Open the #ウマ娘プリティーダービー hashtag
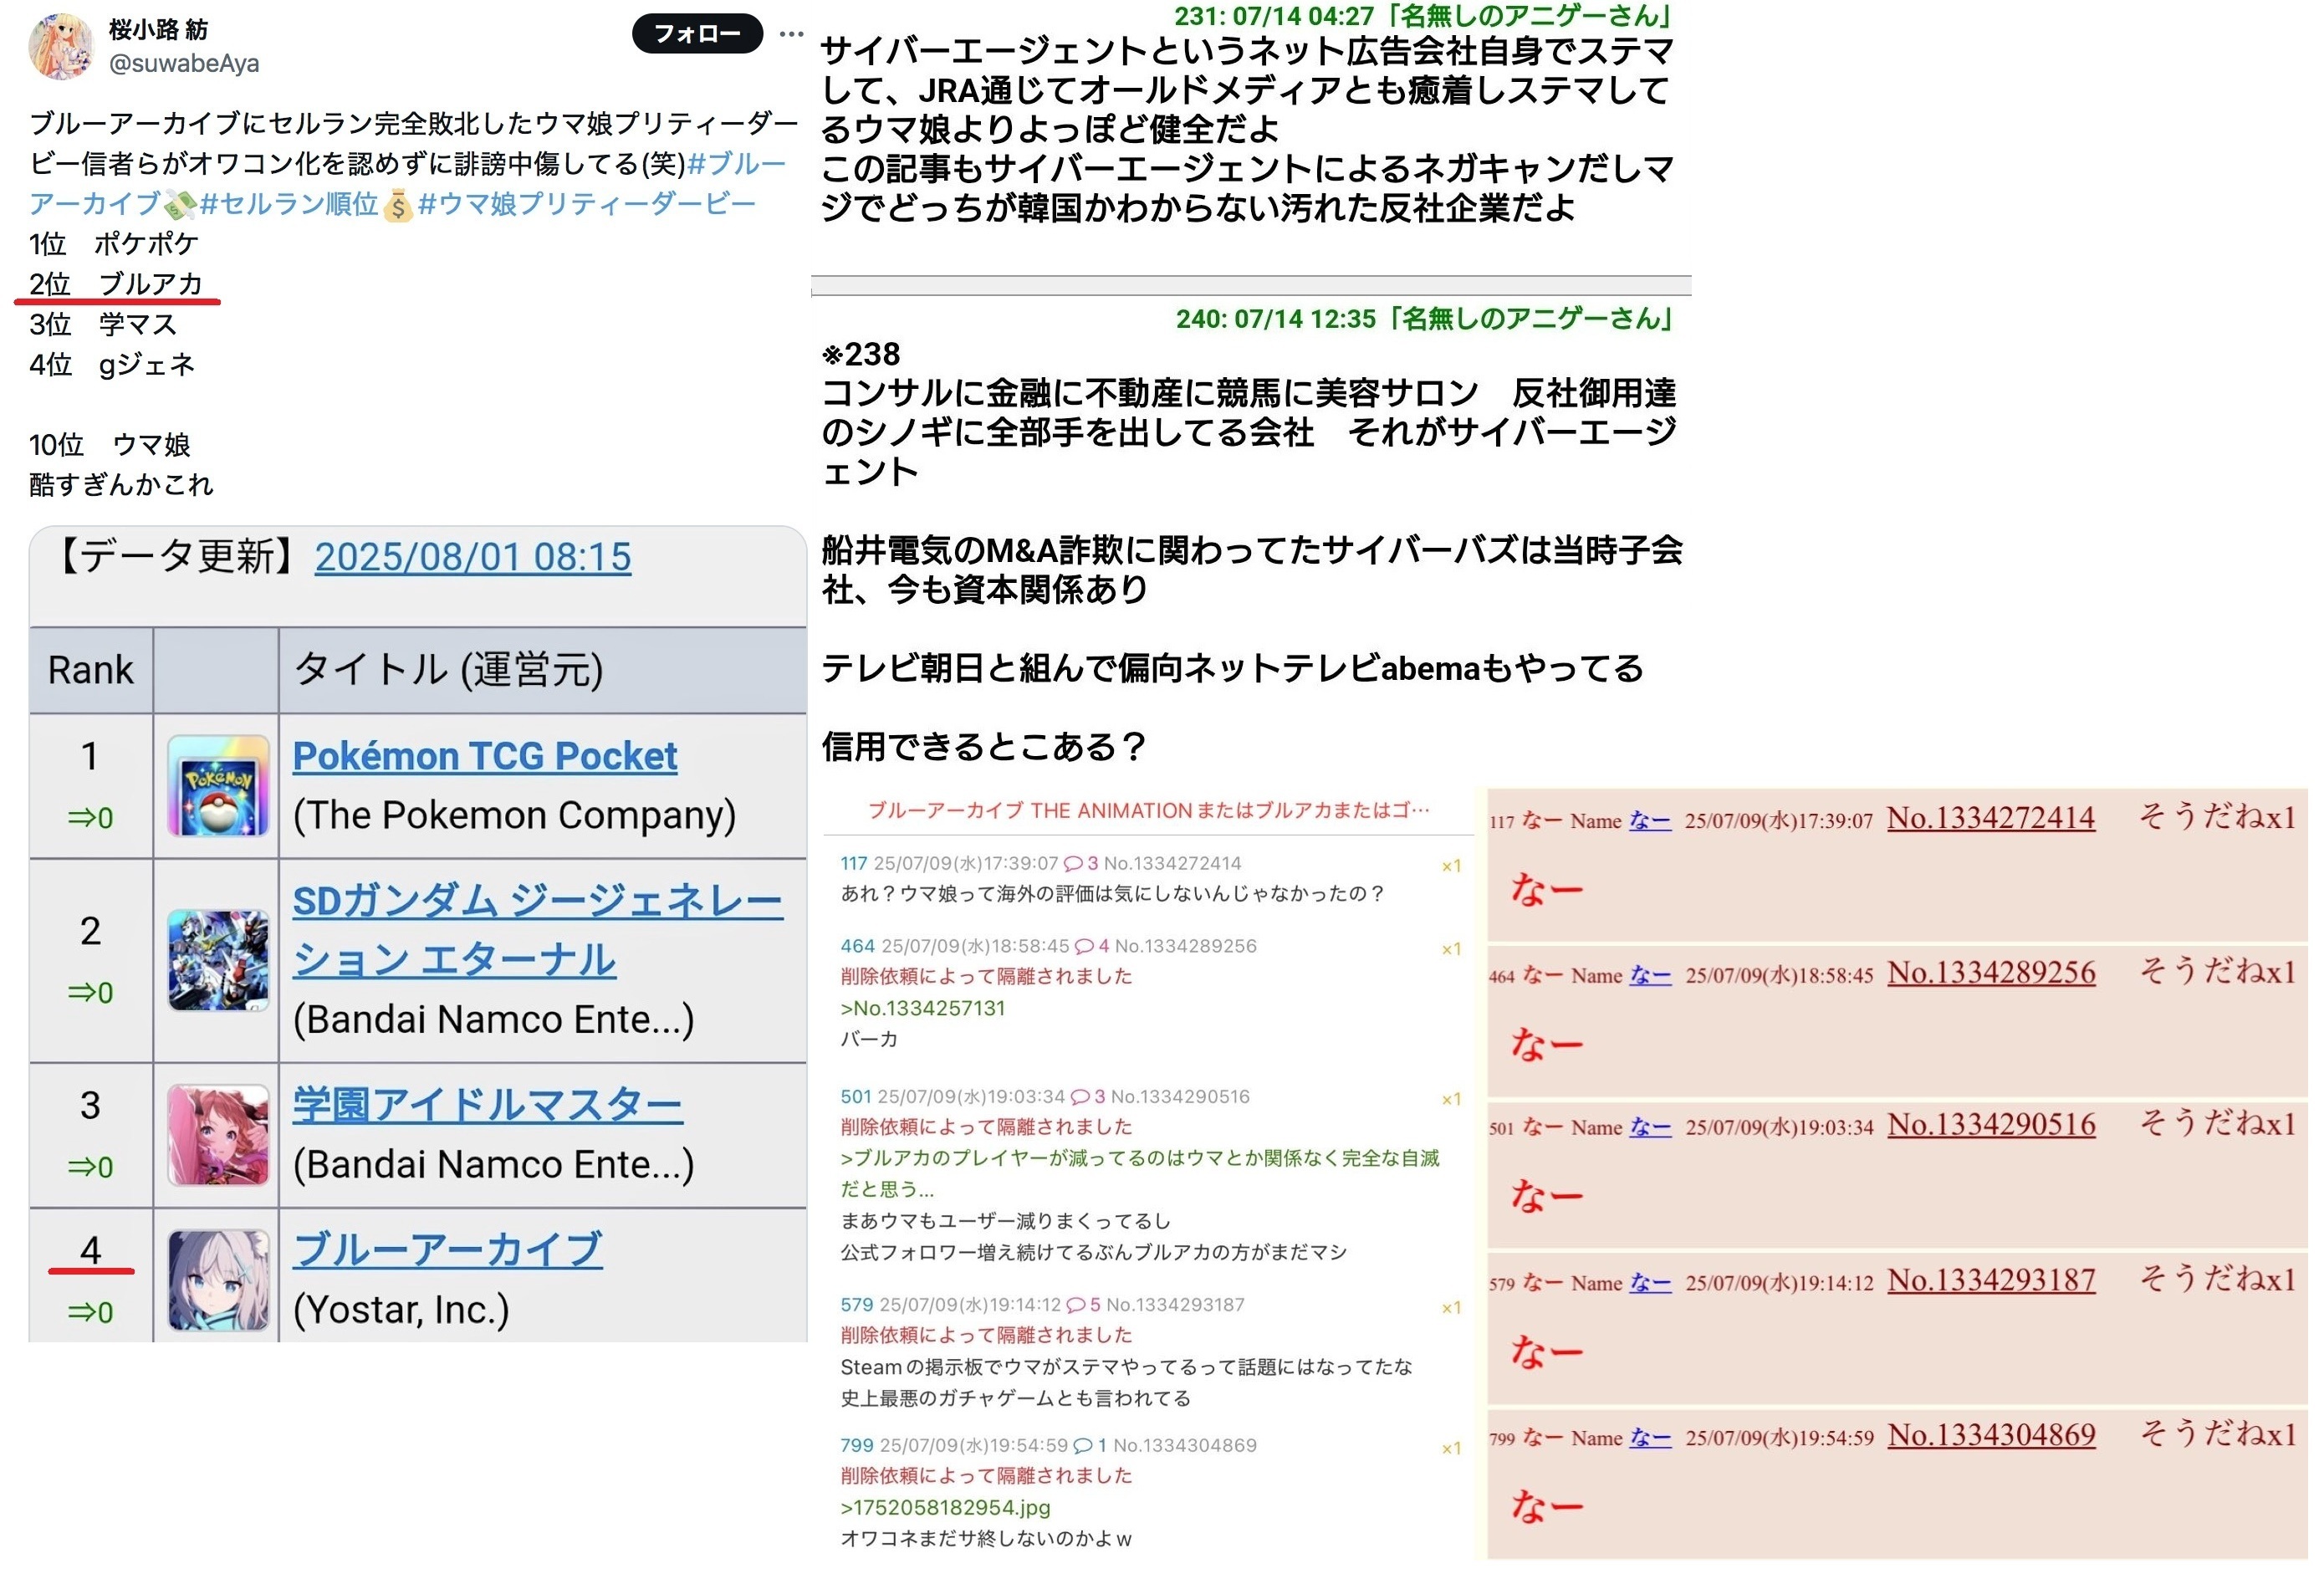The image size is (2324, 1584). tap(587, 204)
